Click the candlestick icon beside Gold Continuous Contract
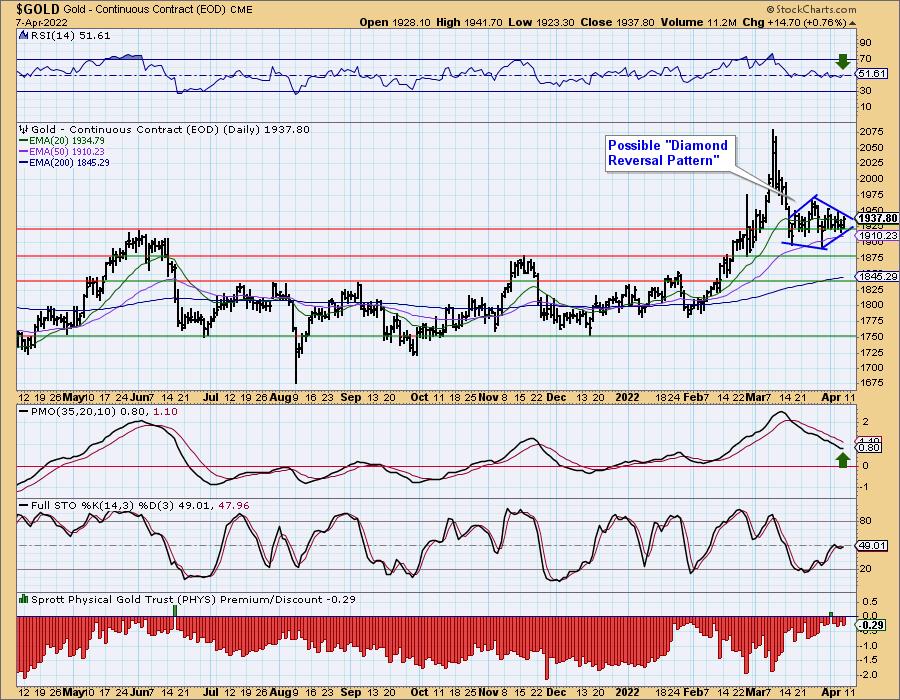The height and width of the screenshot is (700, 900). (x=24, y=130)
